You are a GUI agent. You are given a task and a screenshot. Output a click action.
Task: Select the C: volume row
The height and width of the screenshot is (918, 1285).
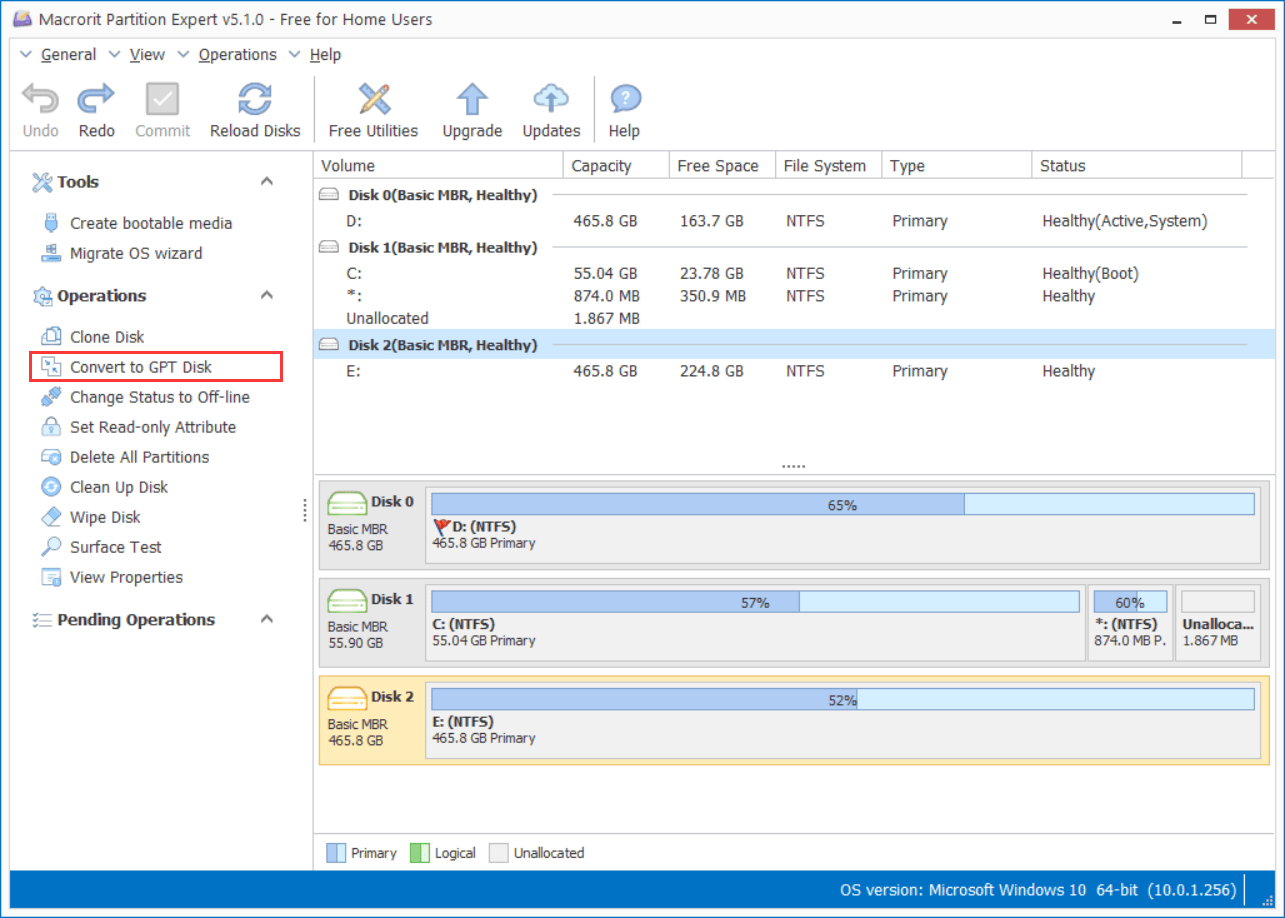[794, 273]
